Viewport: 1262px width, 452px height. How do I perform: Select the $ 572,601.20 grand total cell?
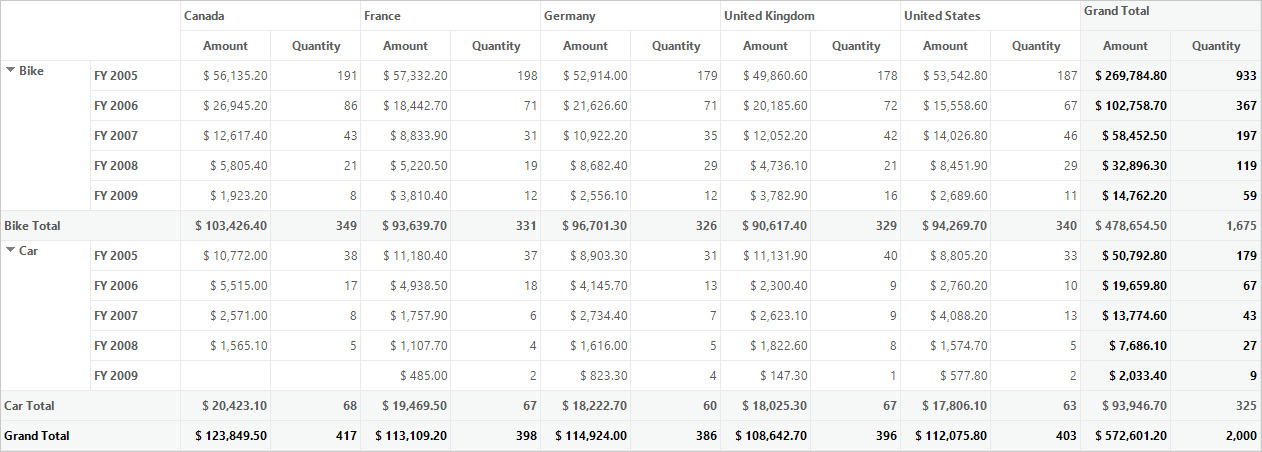(x=1126, y=436)
